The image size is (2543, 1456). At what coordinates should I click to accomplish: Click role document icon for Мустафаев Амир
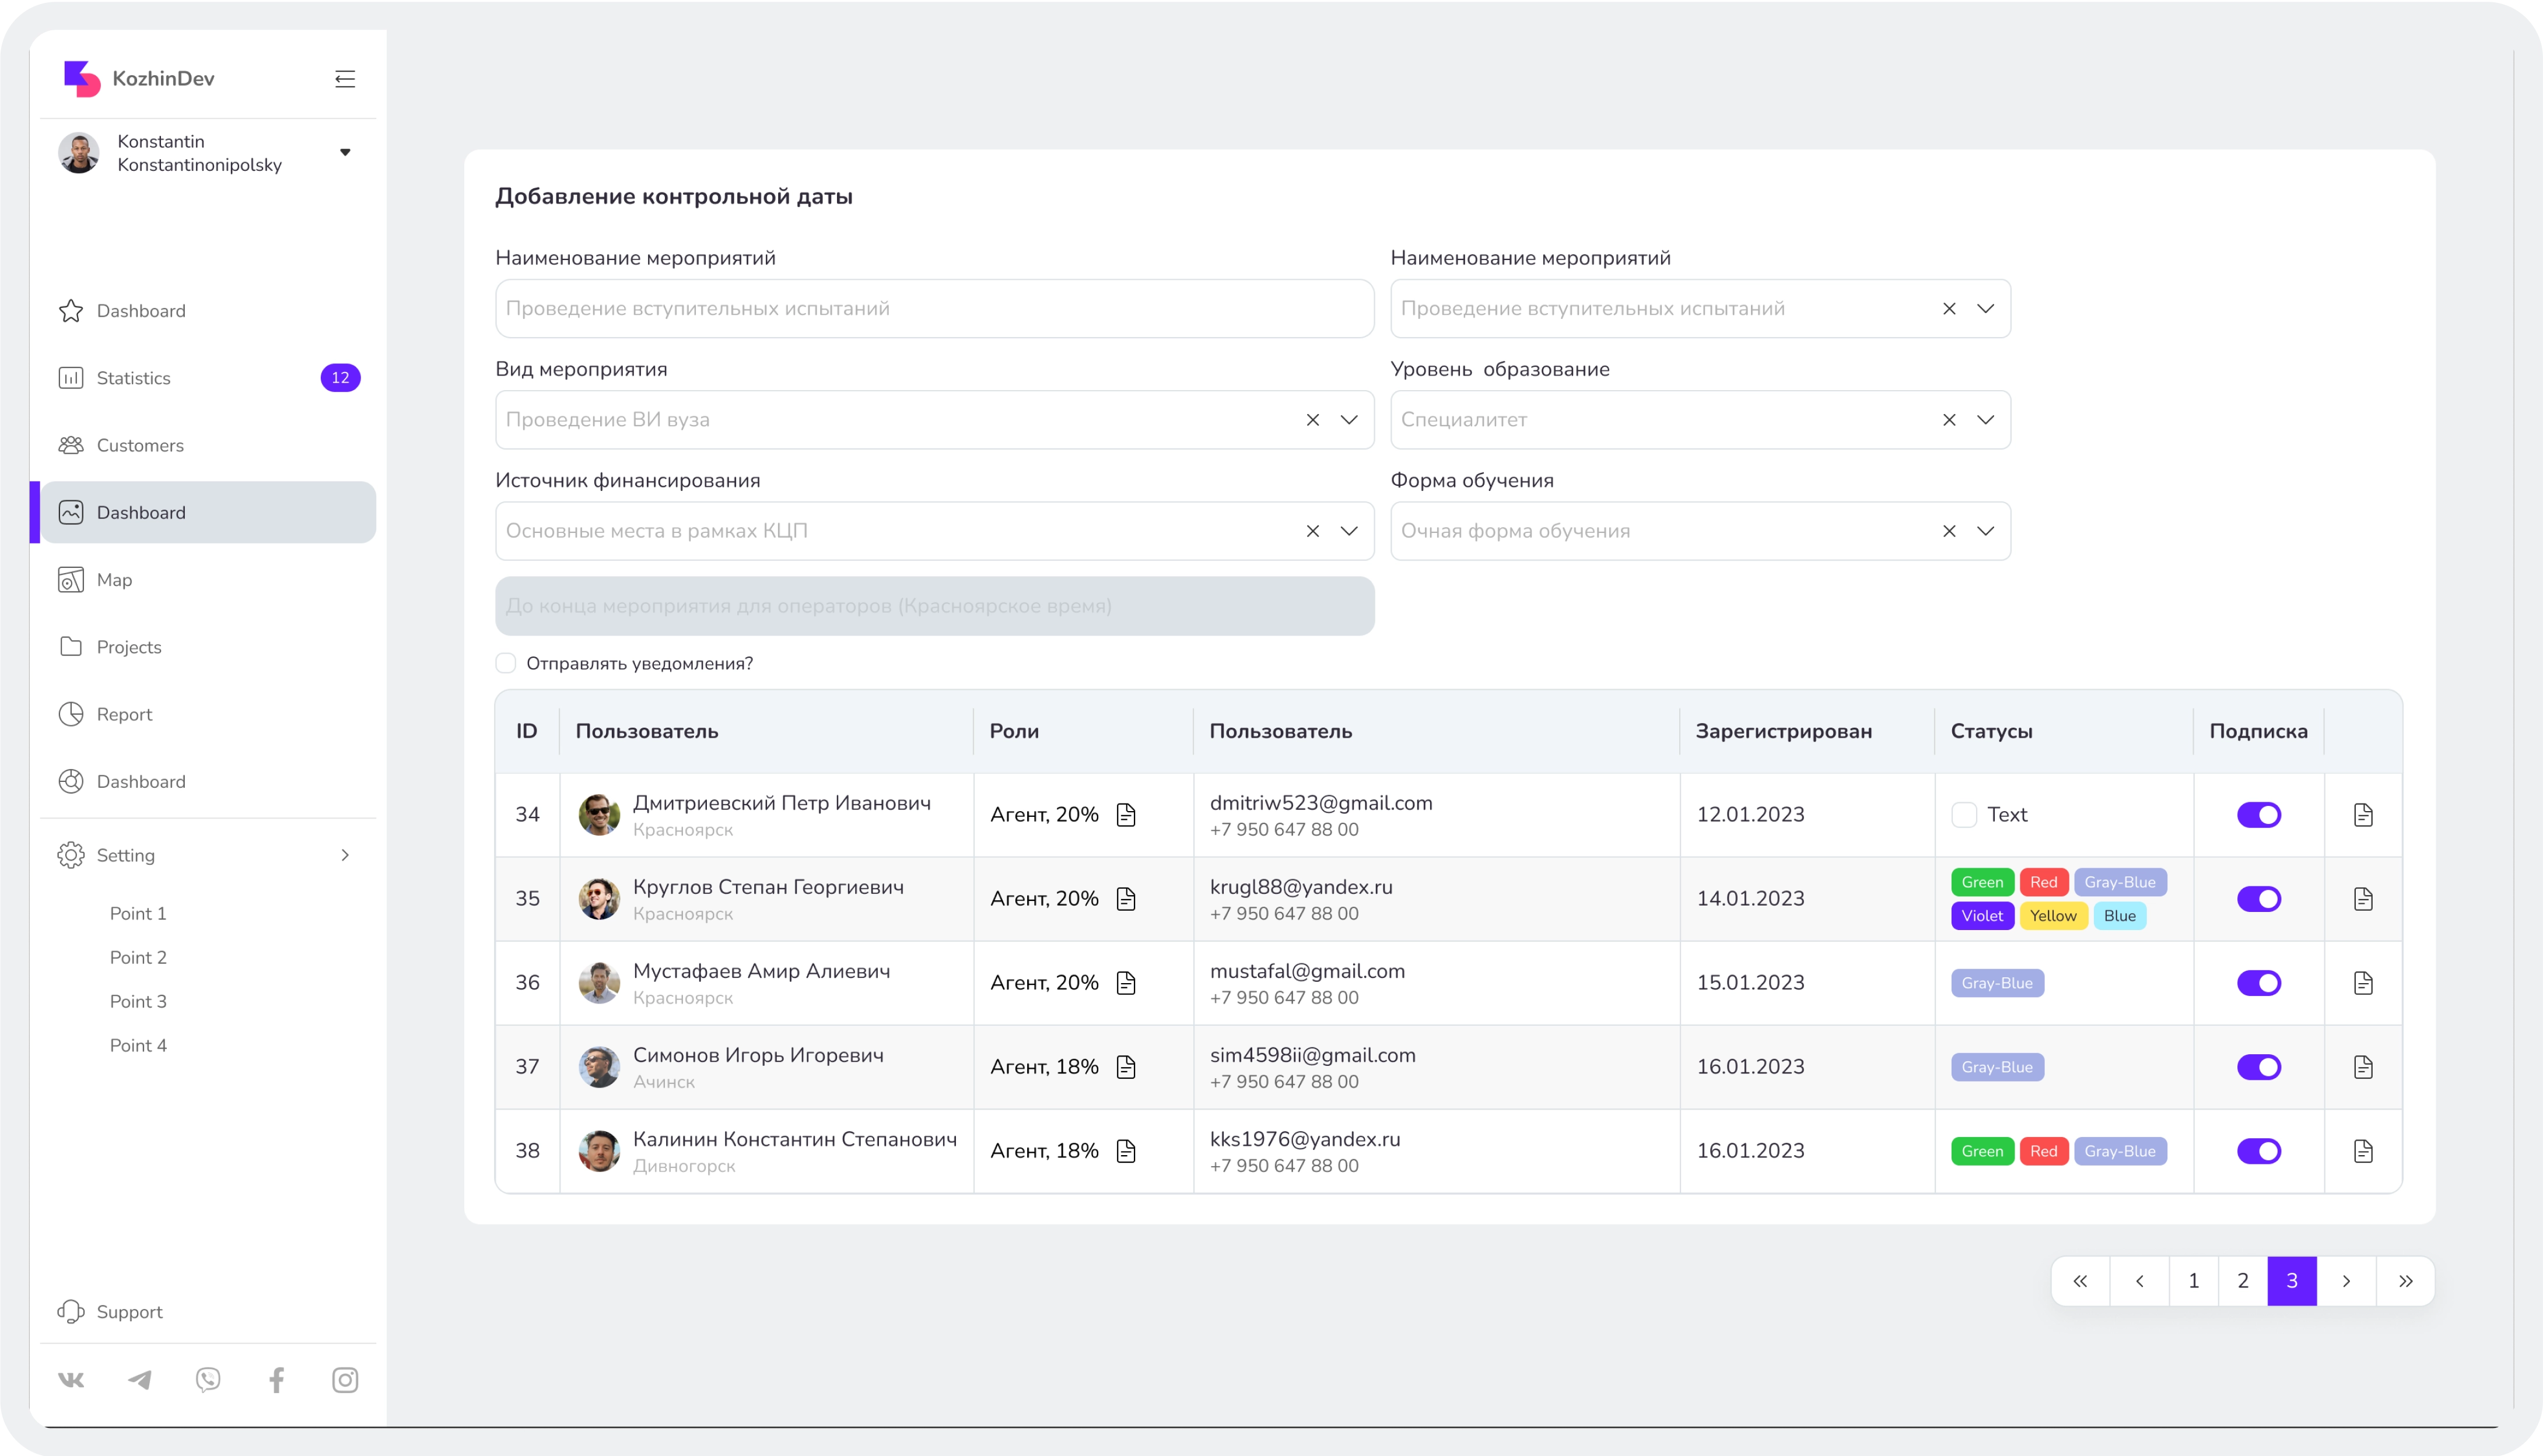pyautogui.click(x=1126, y=983)
